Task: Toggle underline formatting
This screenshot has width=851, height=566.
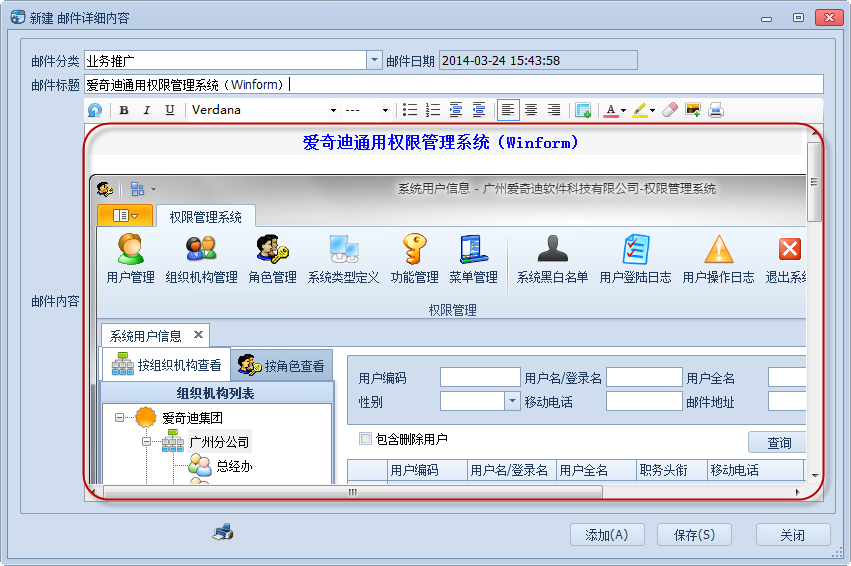Action: tap(169, 110)
